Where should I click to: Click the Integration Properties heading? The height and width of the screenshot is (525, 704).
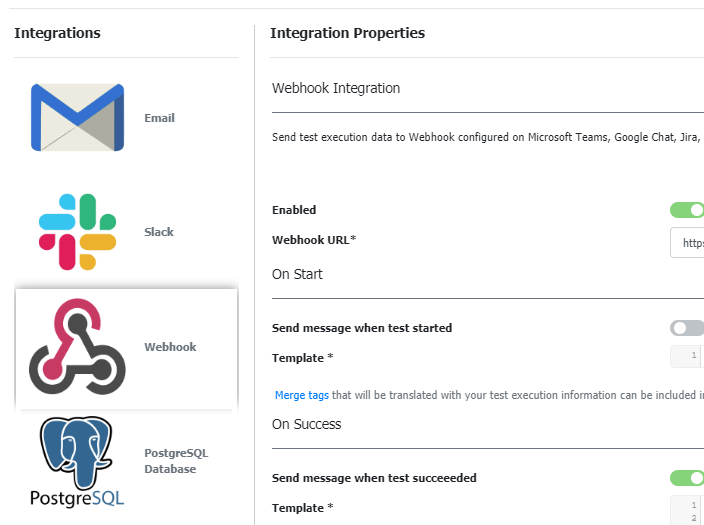[x=347, y=33]
